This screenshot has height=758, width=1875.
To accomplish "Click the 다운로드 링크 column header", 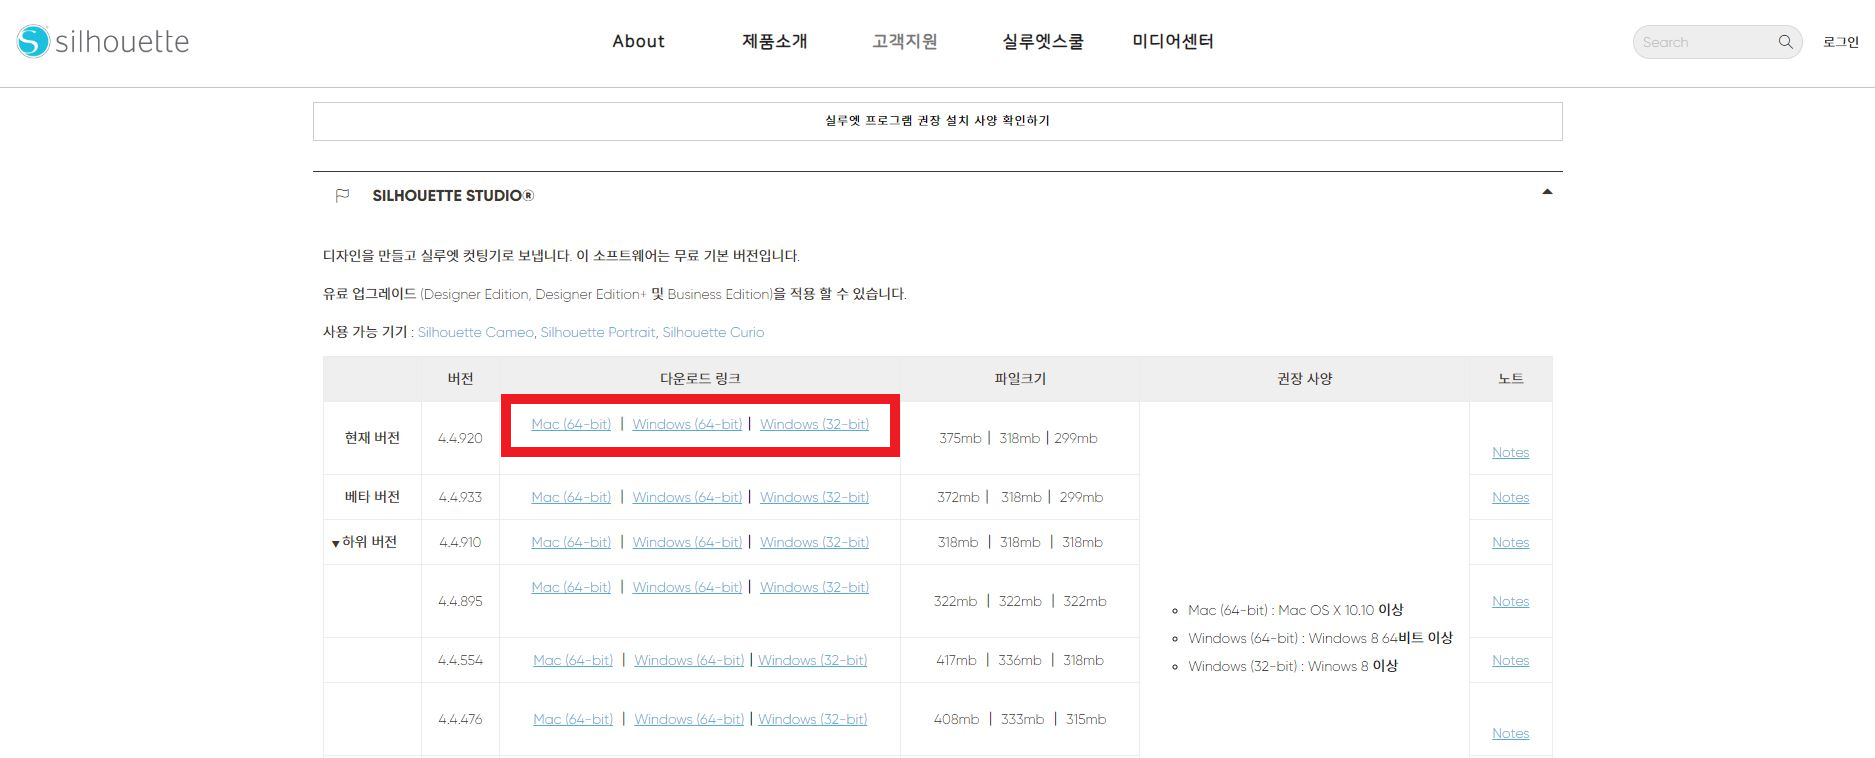I will (700, 379).
